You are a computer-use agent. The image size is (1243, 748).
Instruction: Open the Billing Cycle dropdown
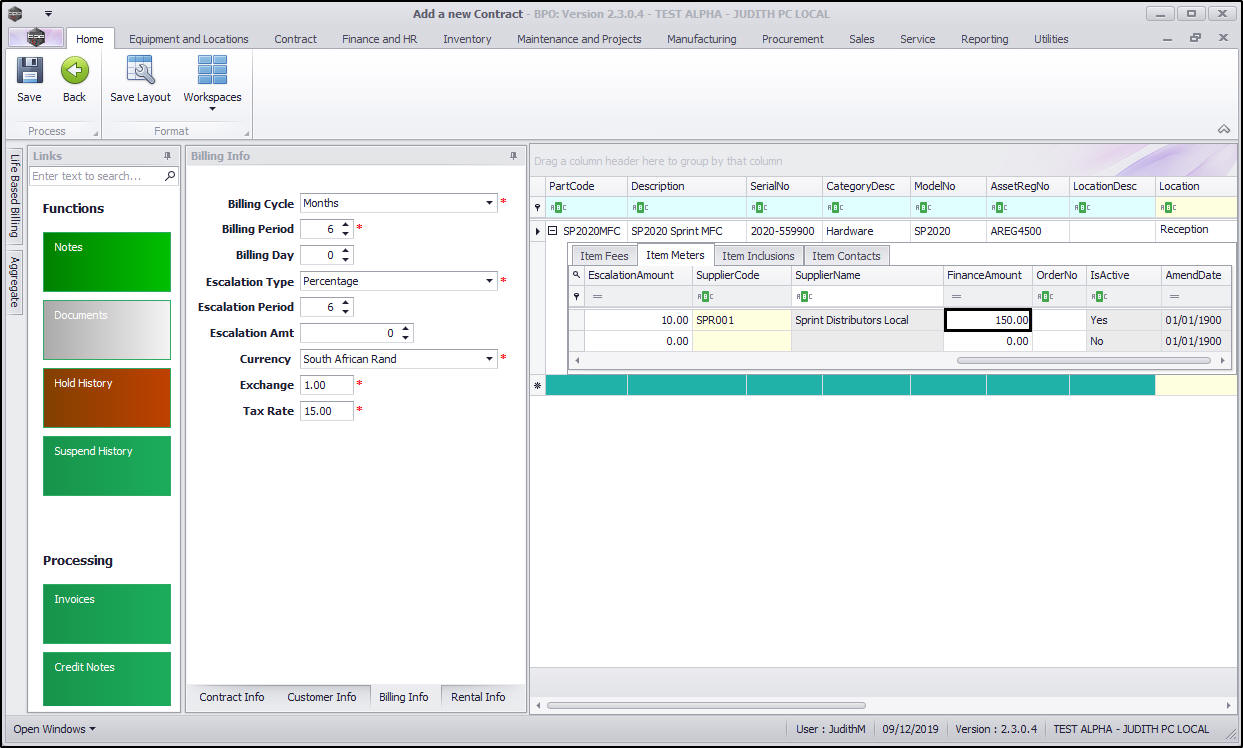489,203
